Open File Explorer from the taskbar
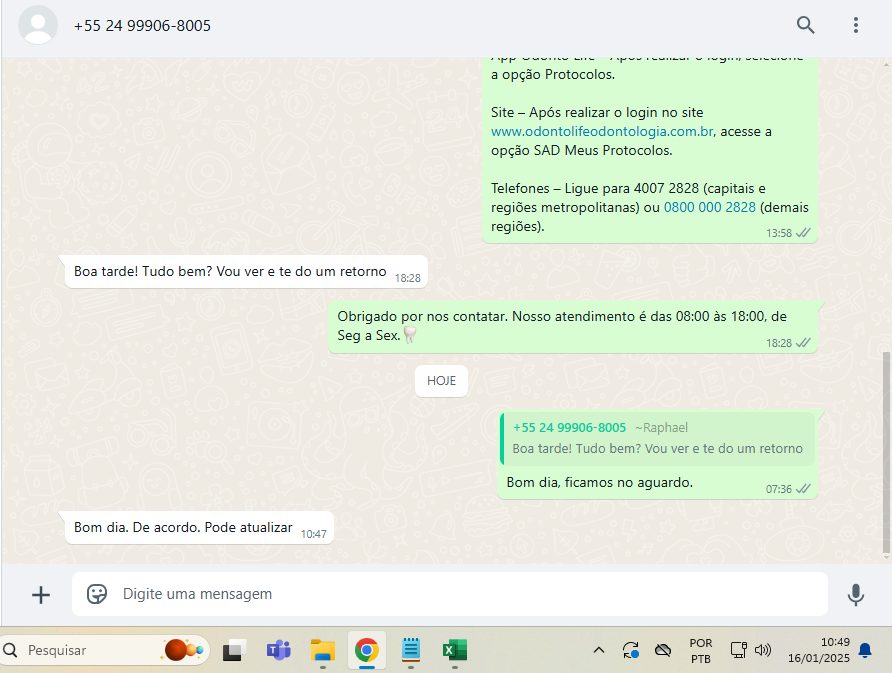Screen dimensions: 892x673 [x=323, y=650]
